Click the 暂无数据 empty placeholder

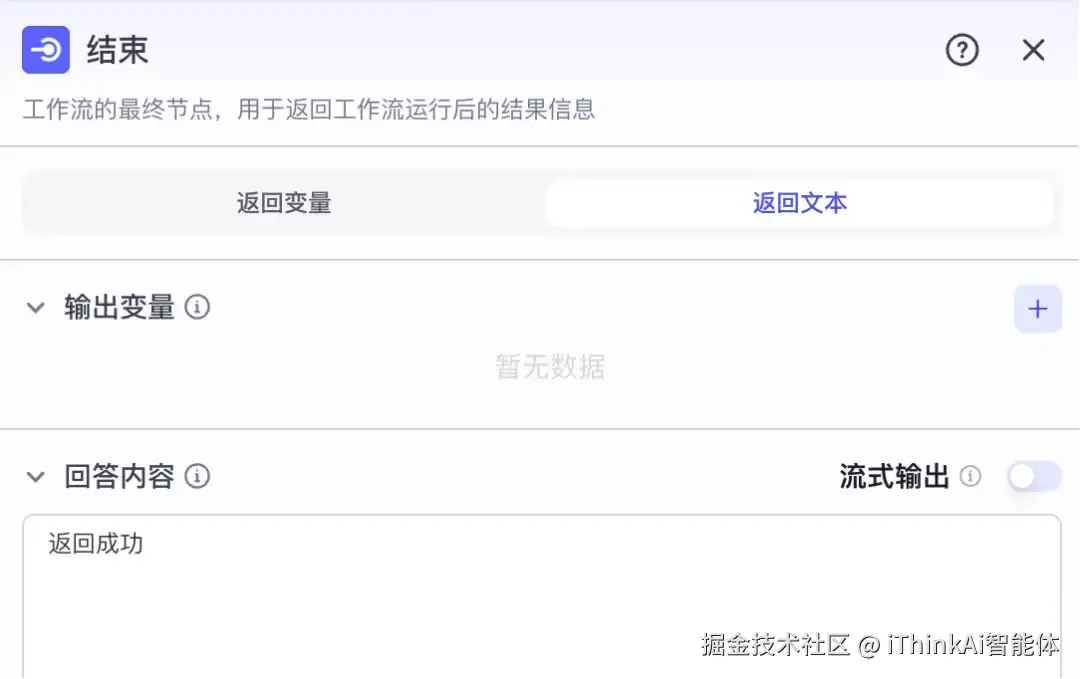(x=550, y=366)
